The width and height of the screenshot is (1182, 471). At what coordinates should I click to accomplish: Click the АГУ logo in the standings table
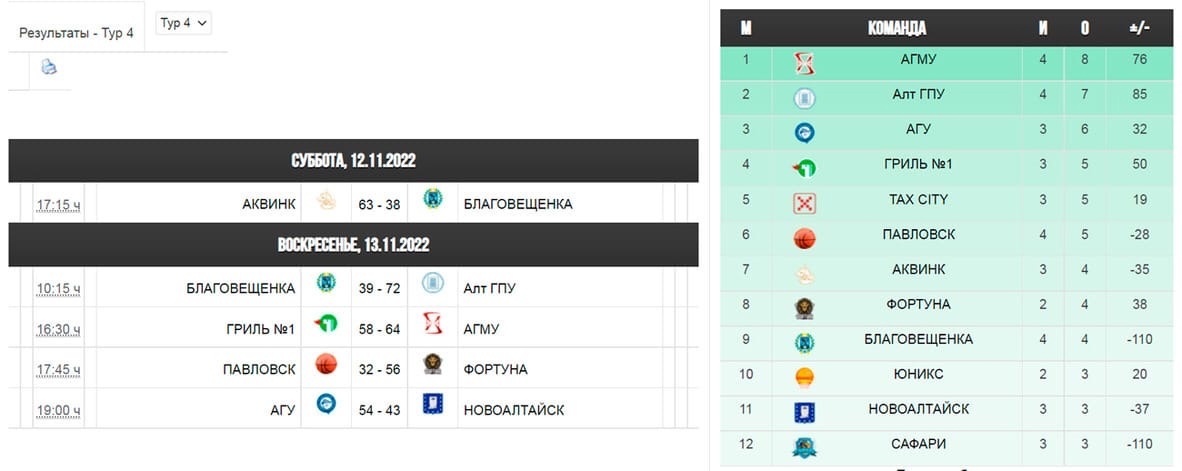tap(804, 133)
